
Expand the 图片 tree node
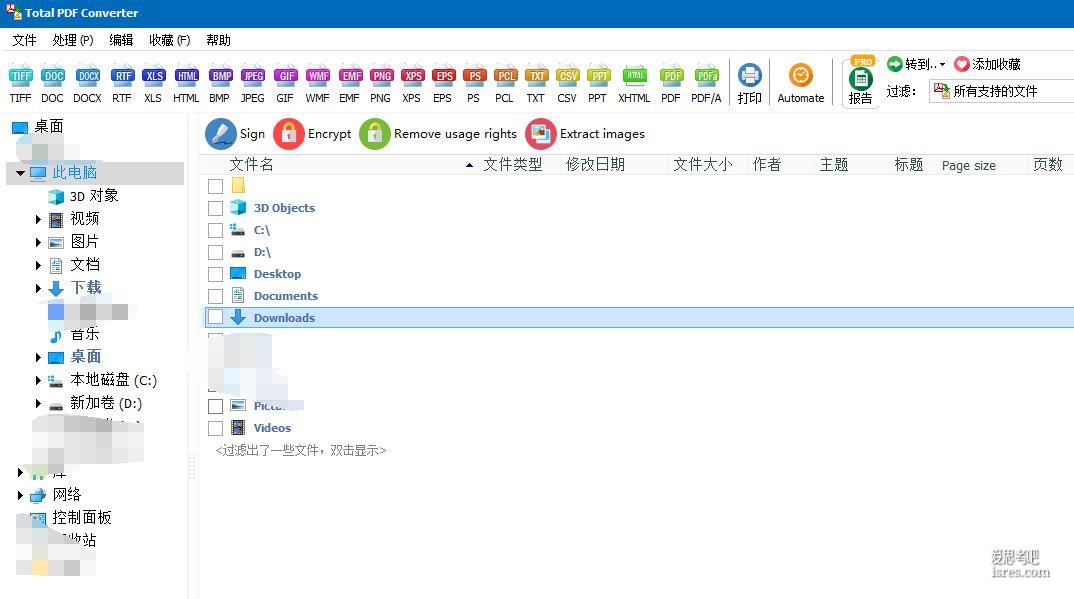(38, 242)
